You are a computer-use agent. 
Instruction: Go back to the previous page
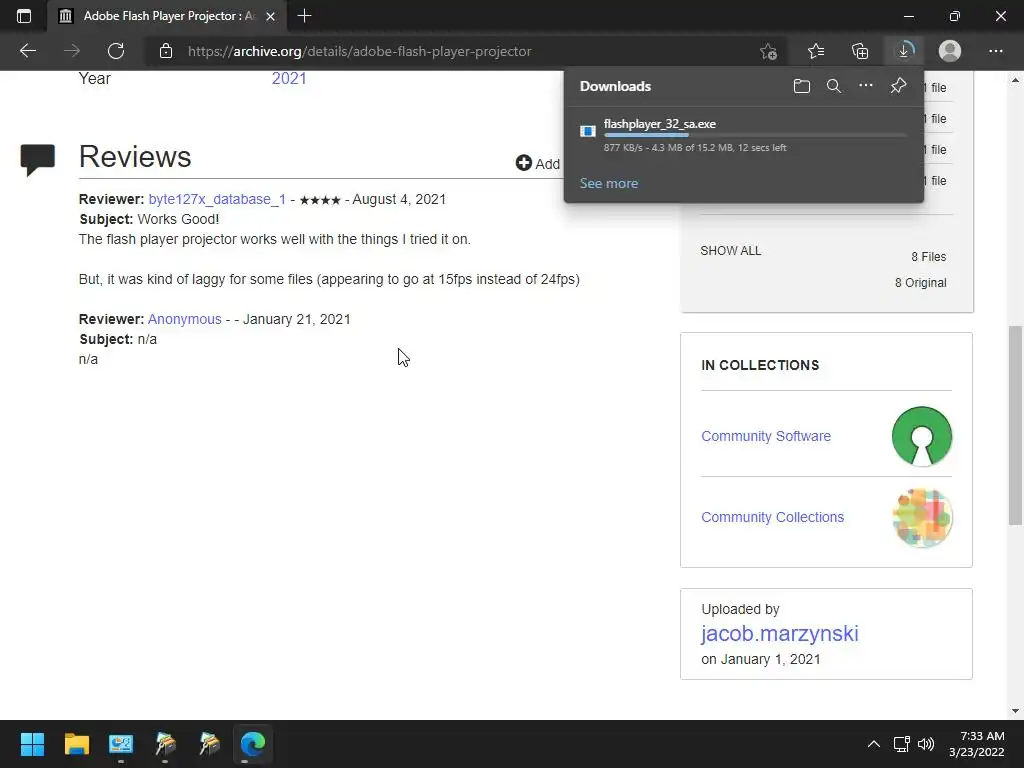click(x=27, y=51)
